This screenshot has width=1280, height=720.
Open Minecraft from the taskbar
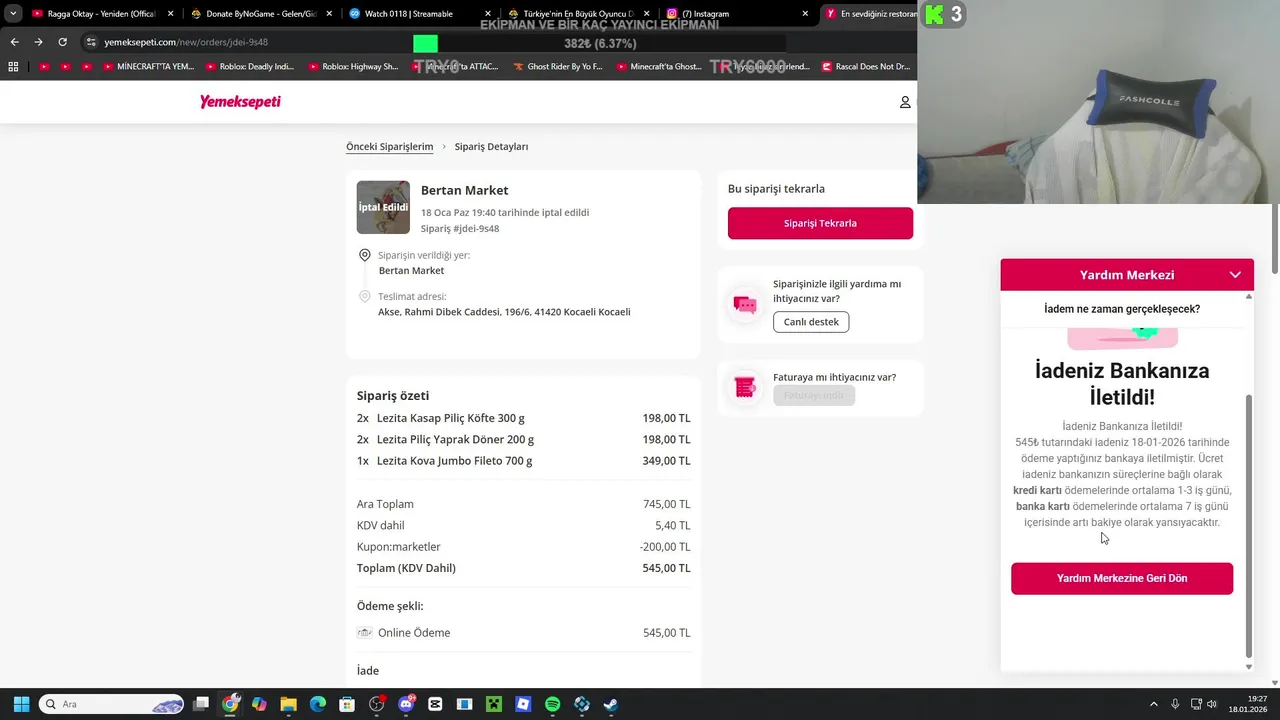[494, 704]
